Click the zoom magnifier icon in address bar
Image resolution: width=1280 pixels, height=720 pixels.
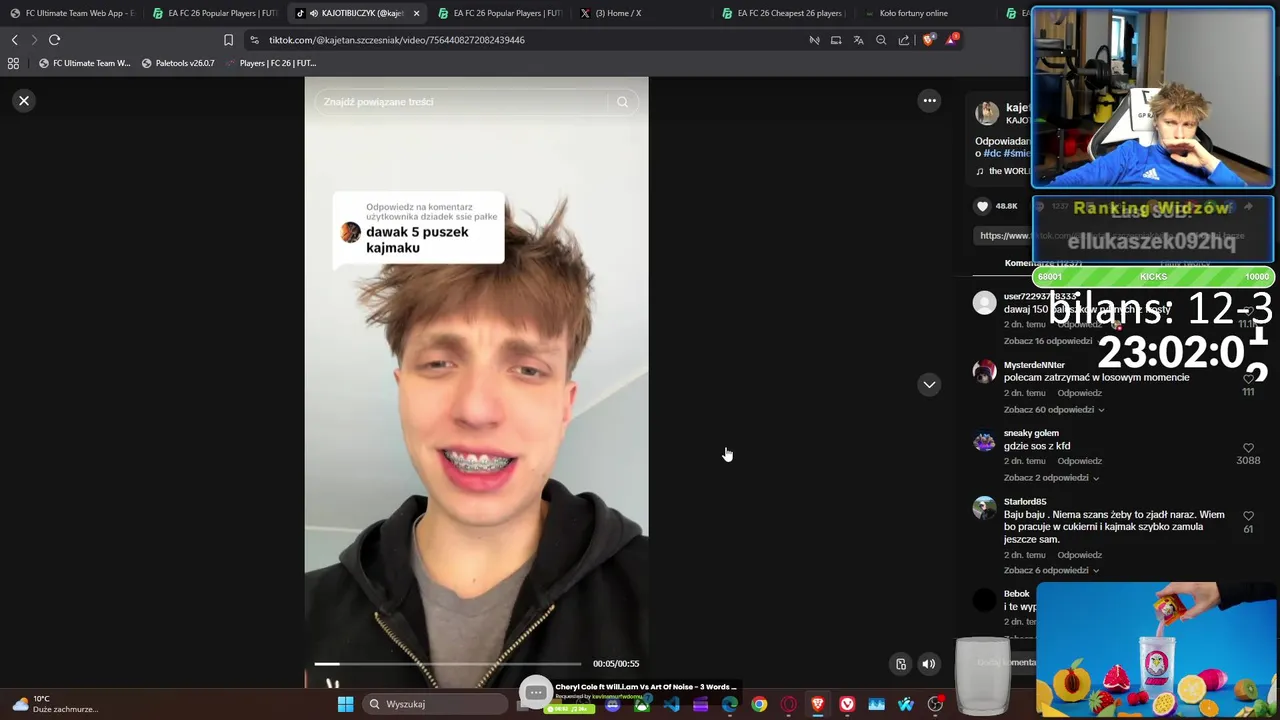tap(881, 40)
